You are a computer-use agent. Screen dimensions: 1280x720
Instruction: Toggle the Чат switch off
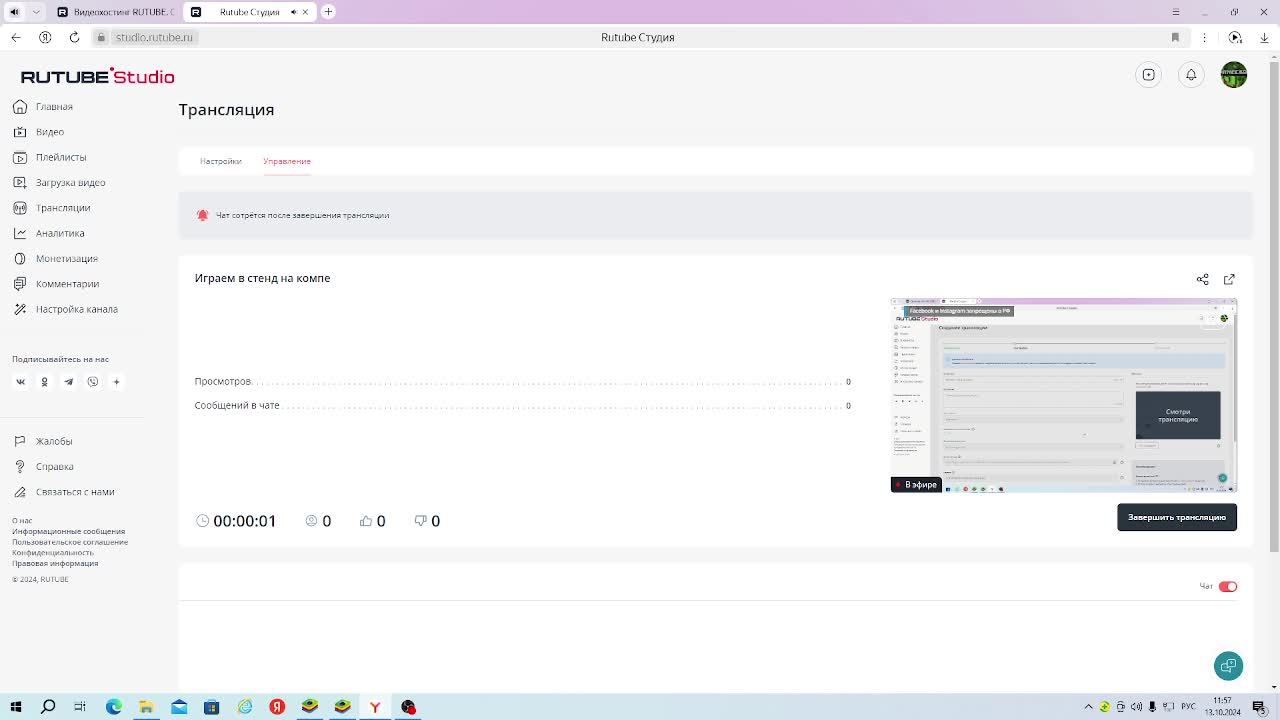click(x=1228, y=587)
